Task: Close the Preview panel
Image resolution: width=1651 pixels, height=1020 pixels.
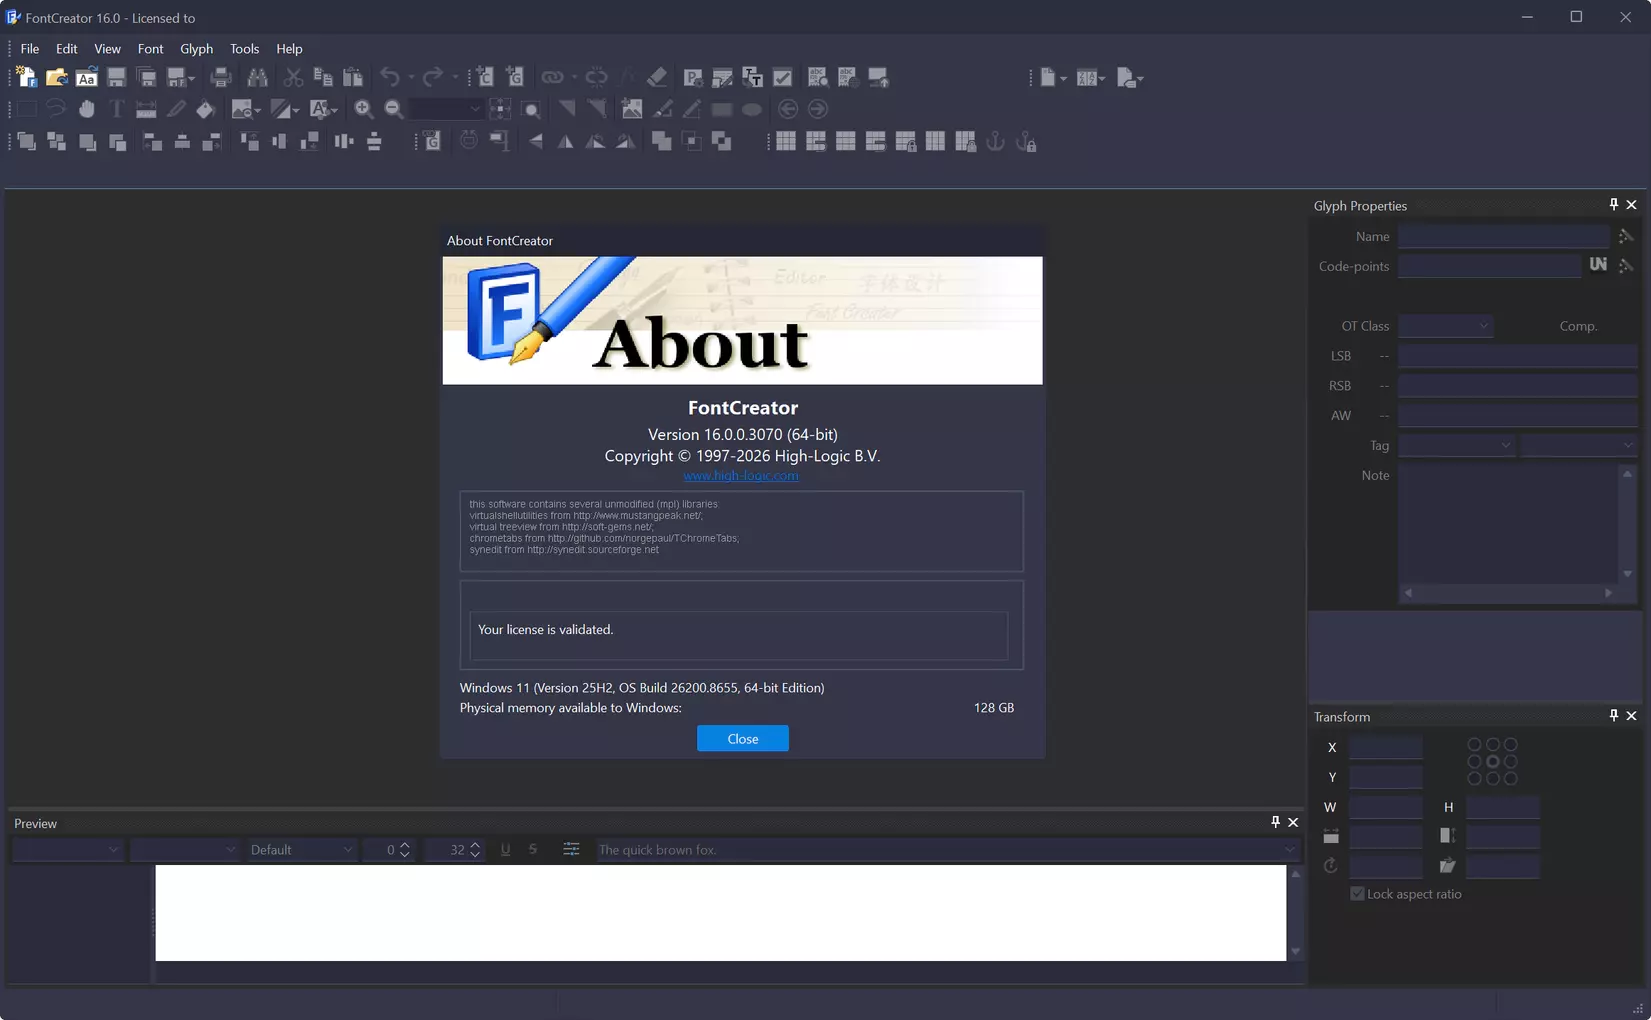Action: pyautogui.click(x=1293, y=822)
